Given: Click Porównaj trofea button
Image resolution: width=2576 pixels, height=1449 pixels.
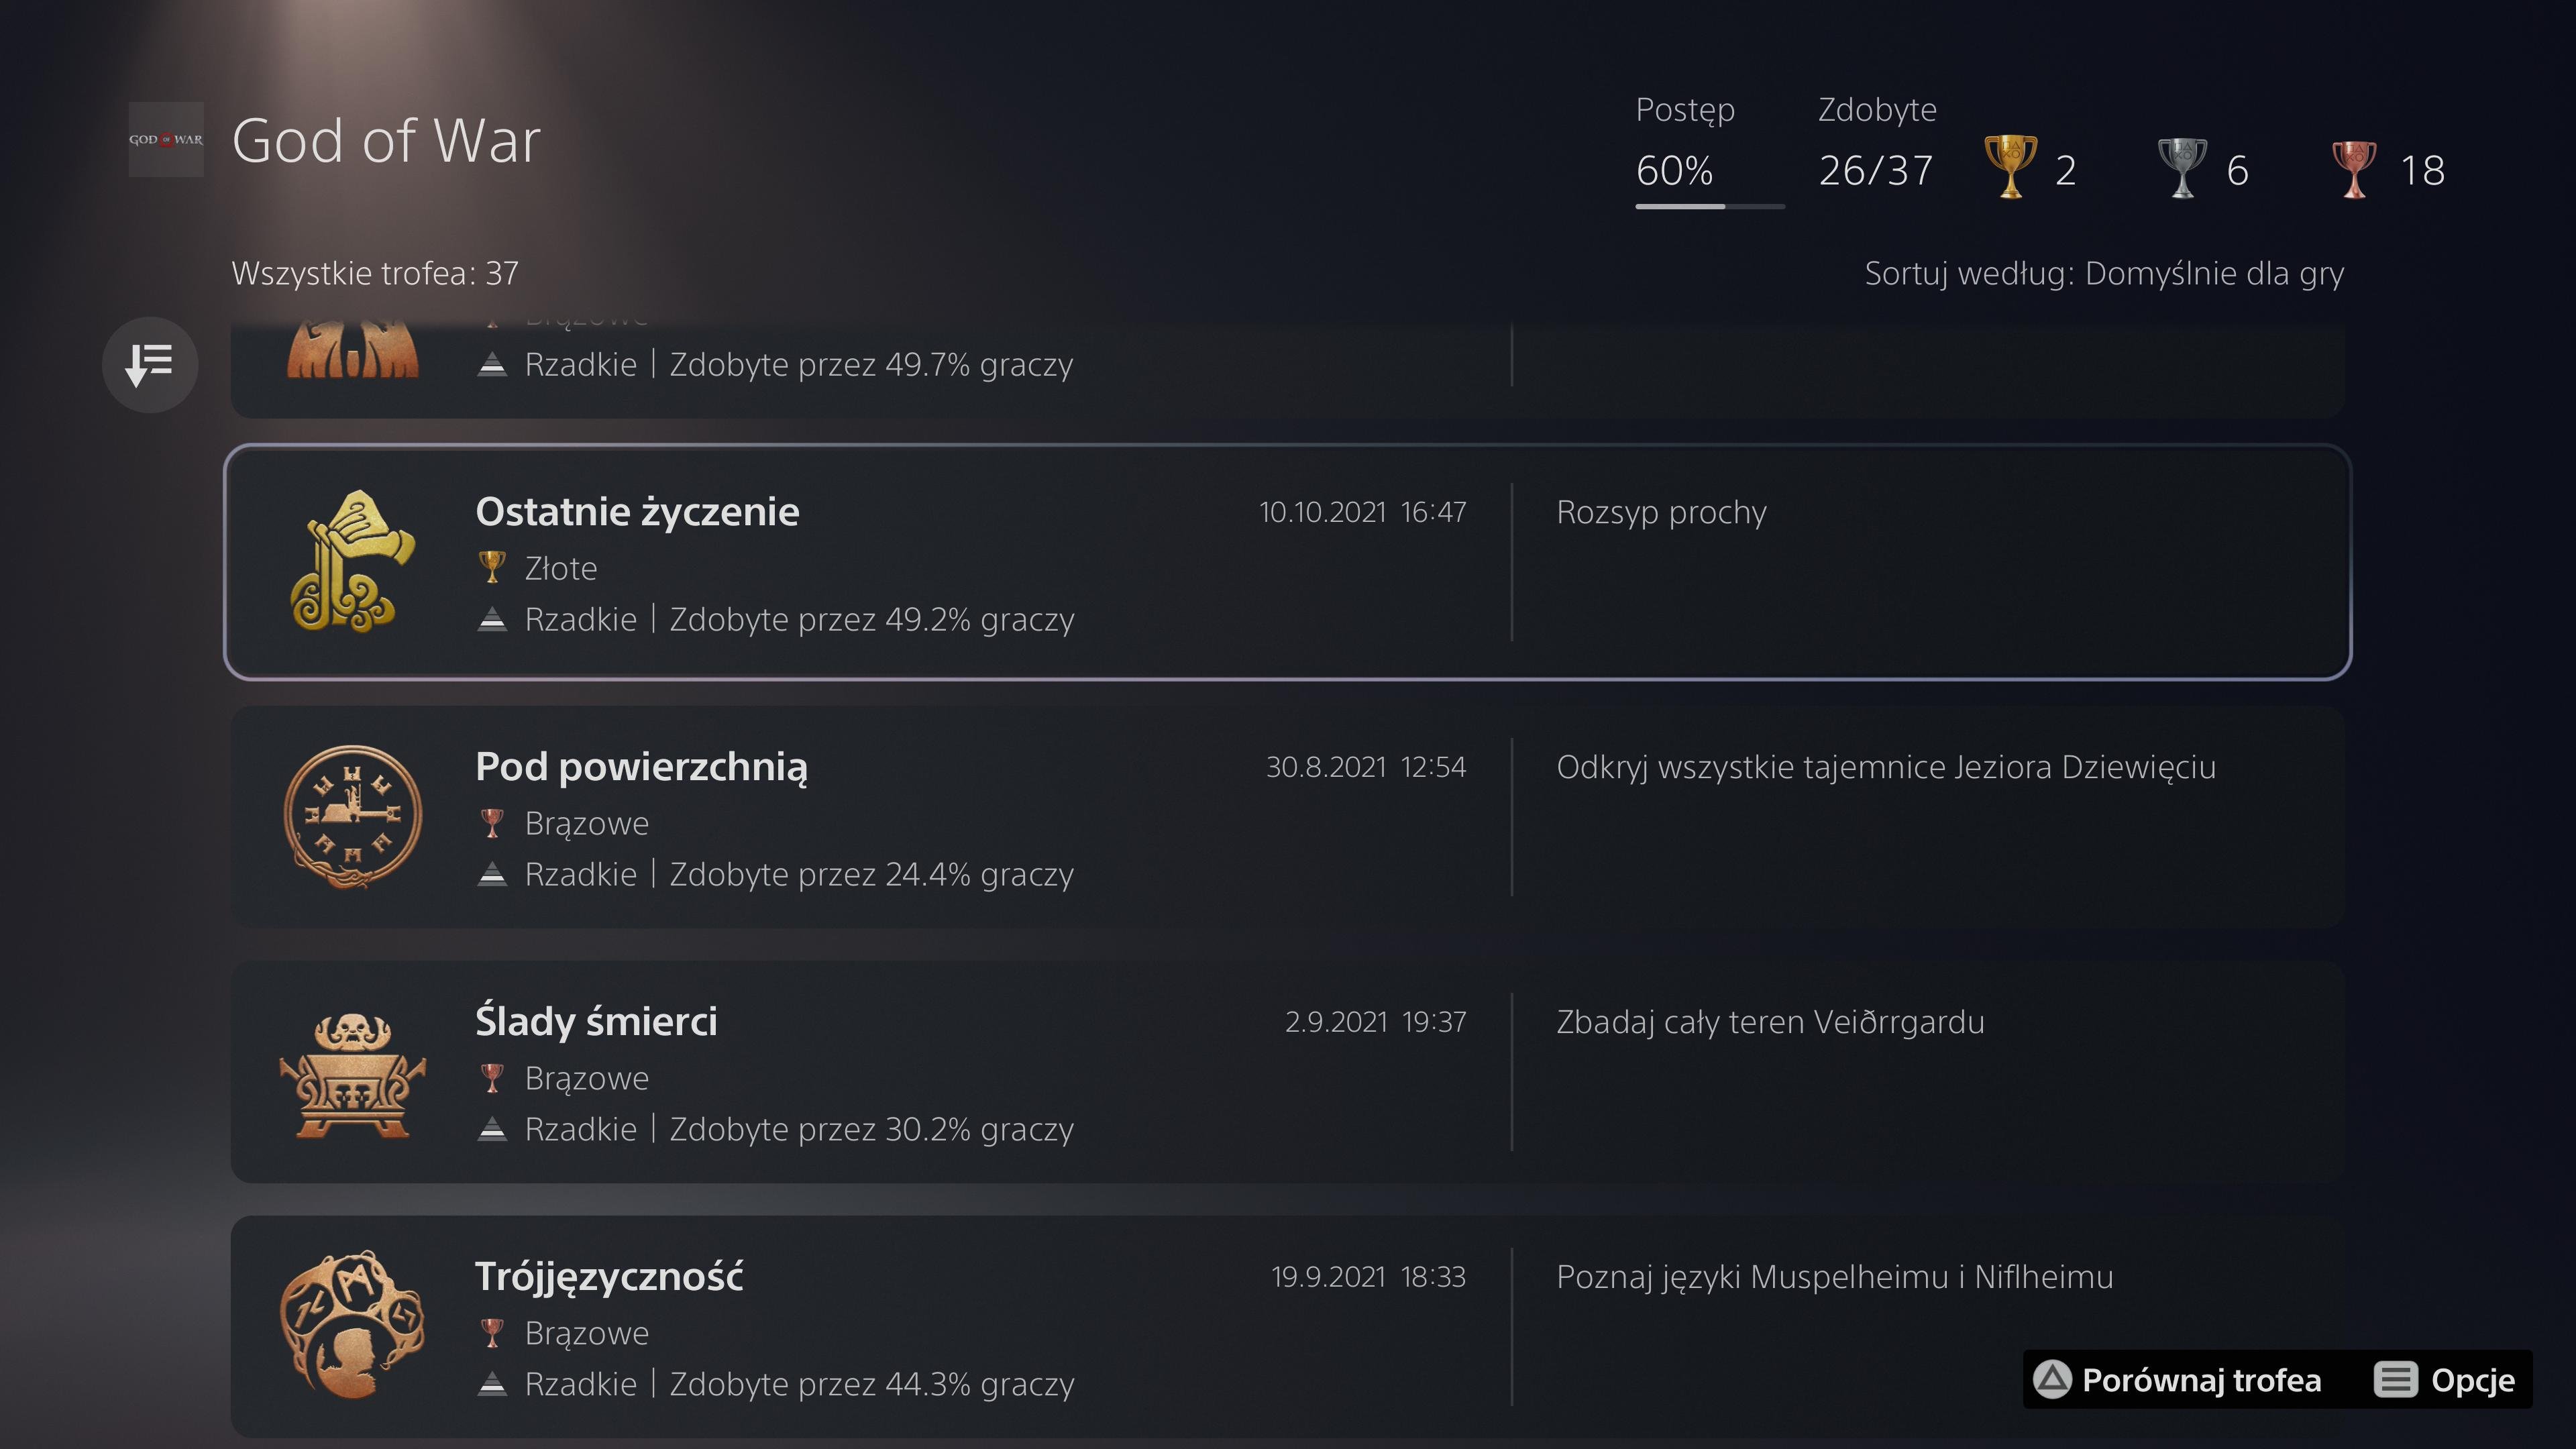Looking at the screenshot, I should pos(2177,1380).
